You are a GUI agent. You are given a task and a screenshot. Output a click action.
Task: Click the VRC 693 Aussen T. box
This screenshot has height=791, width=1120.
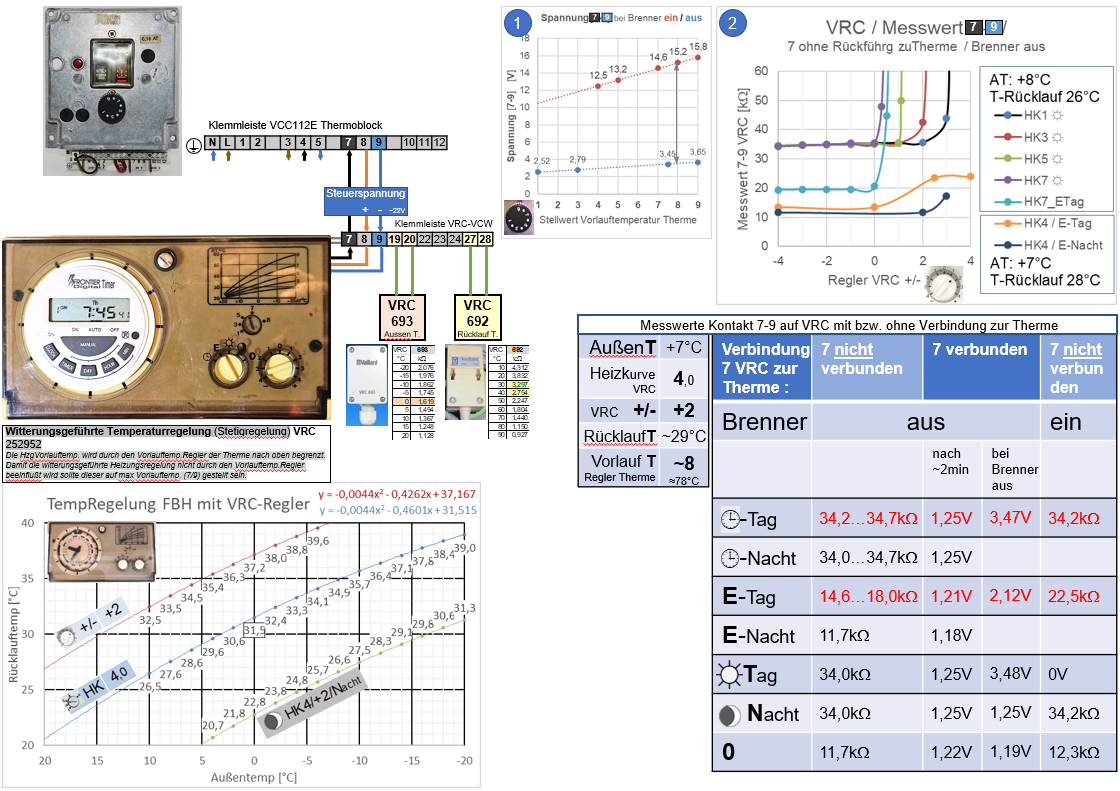point(402,317)
